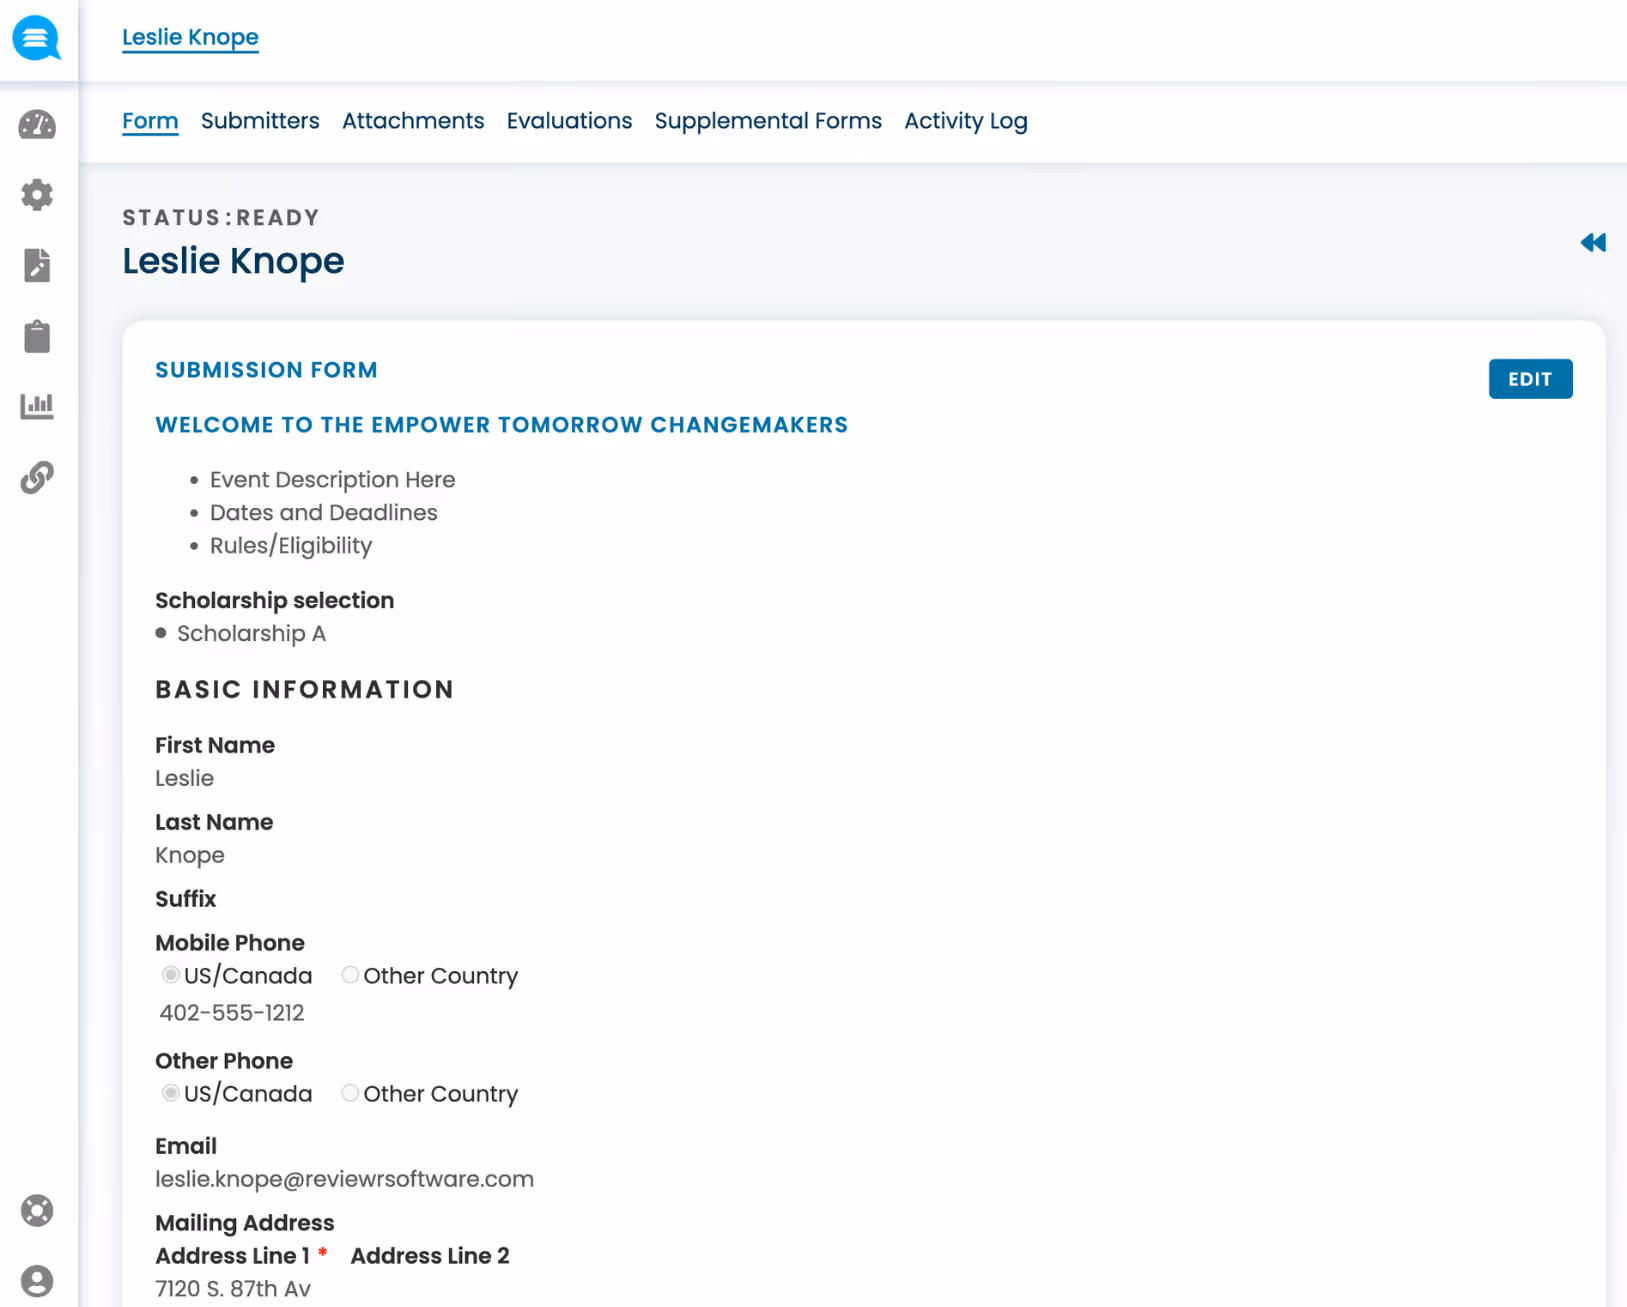Image resolution: width=1627 pixels, height=1307 pixels.
Task: Click the Reviewr chat-bubble logo
Action: click(x=37, y=38)
